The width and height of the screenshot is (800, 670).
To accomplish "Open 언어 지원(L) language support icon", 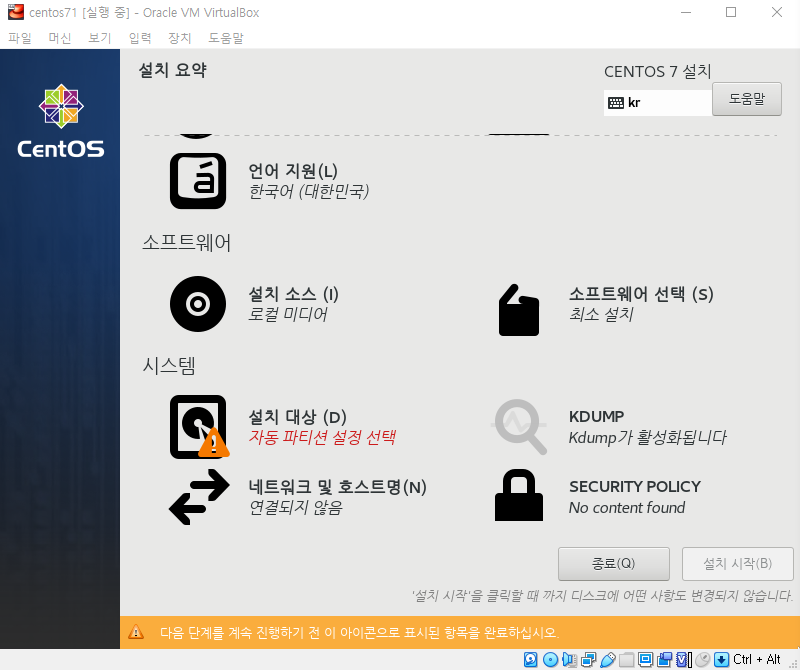I will tap(198, 181).
